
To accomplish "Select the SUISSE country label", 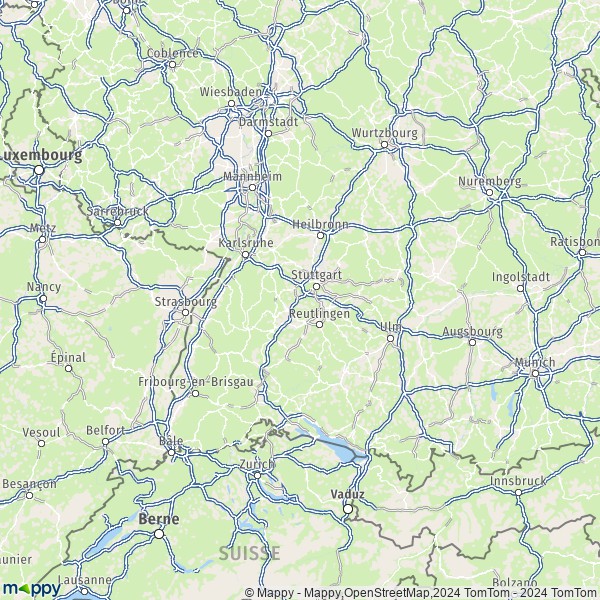I will click(x=249, y=554).
